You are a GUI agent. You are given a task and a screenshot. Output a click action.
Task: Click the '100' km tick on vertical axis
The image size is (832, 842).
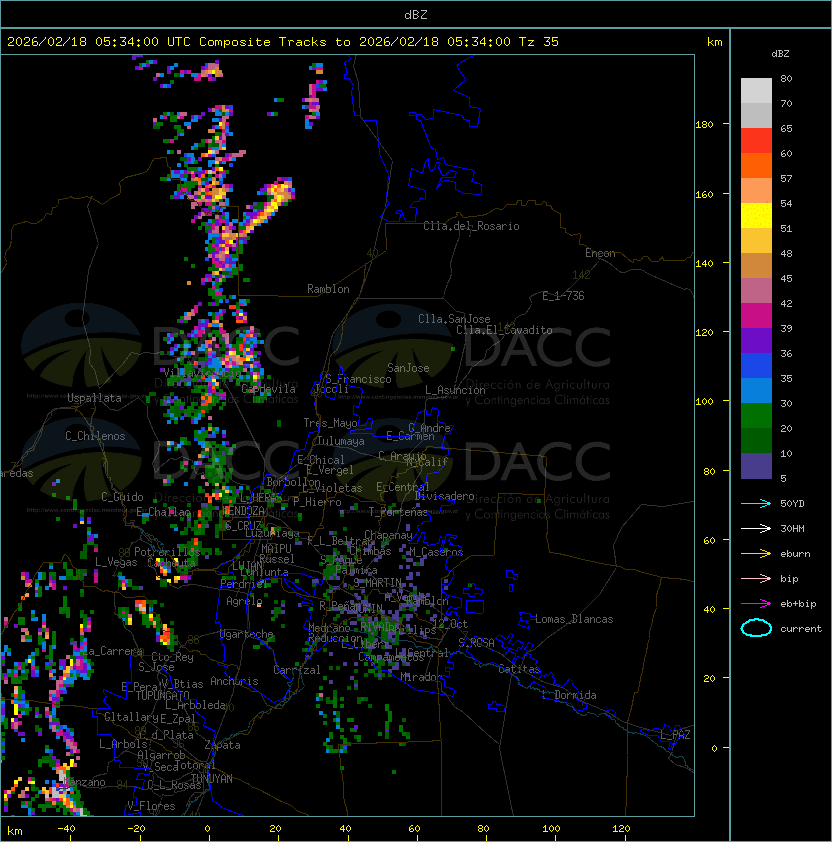[x=704, y=401]
